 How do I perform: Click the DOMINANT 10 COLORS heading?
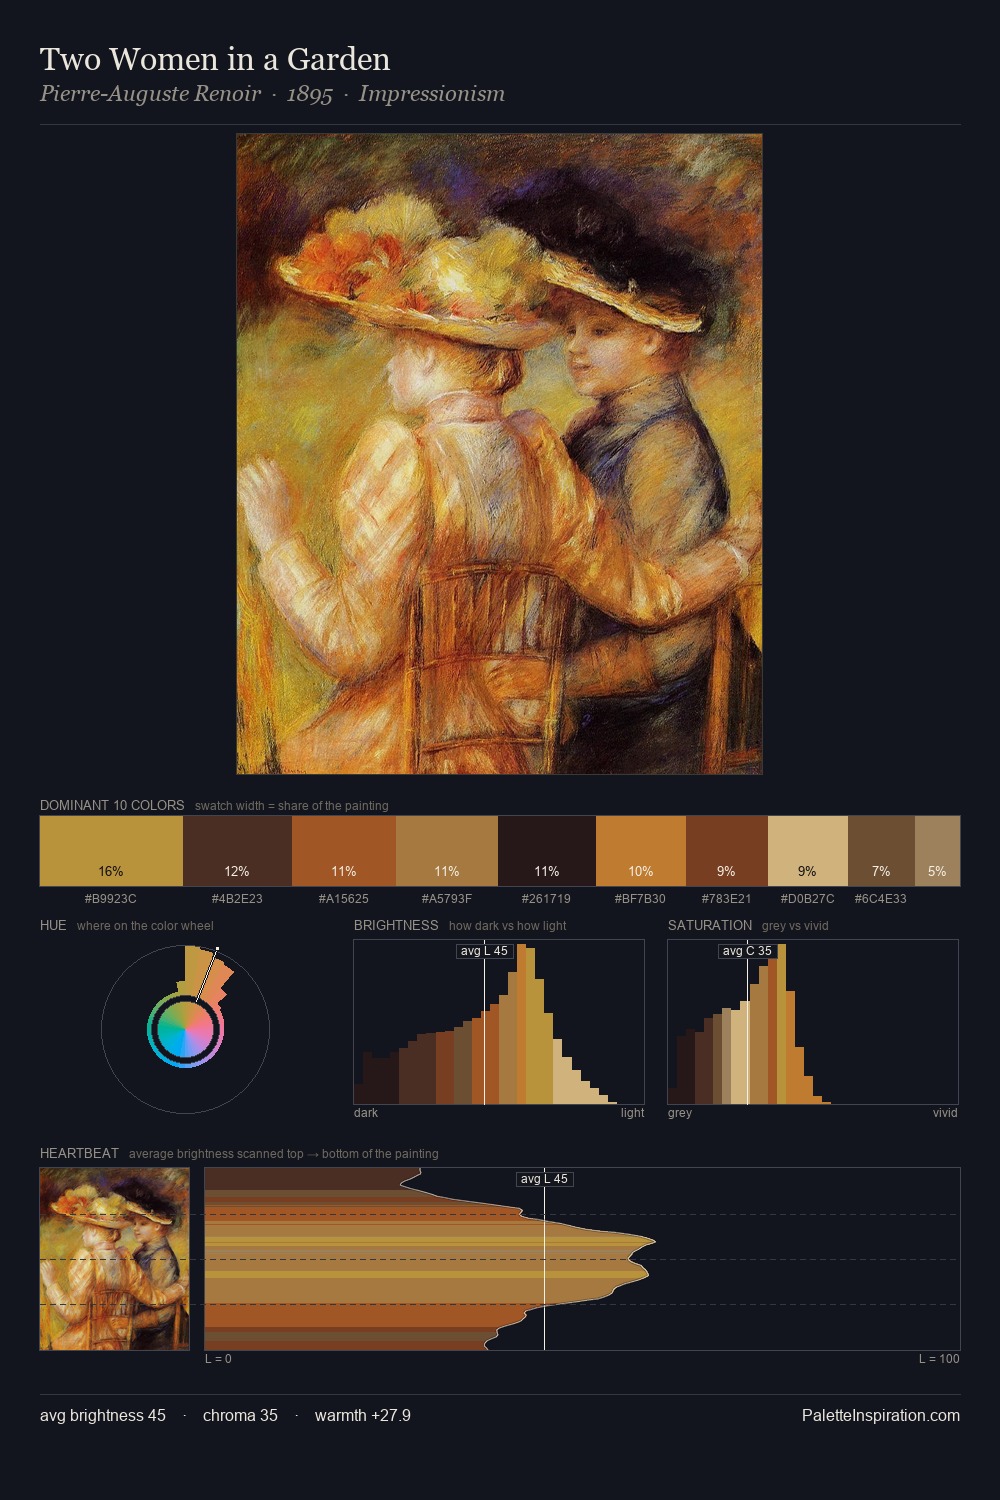coord(112,805)
